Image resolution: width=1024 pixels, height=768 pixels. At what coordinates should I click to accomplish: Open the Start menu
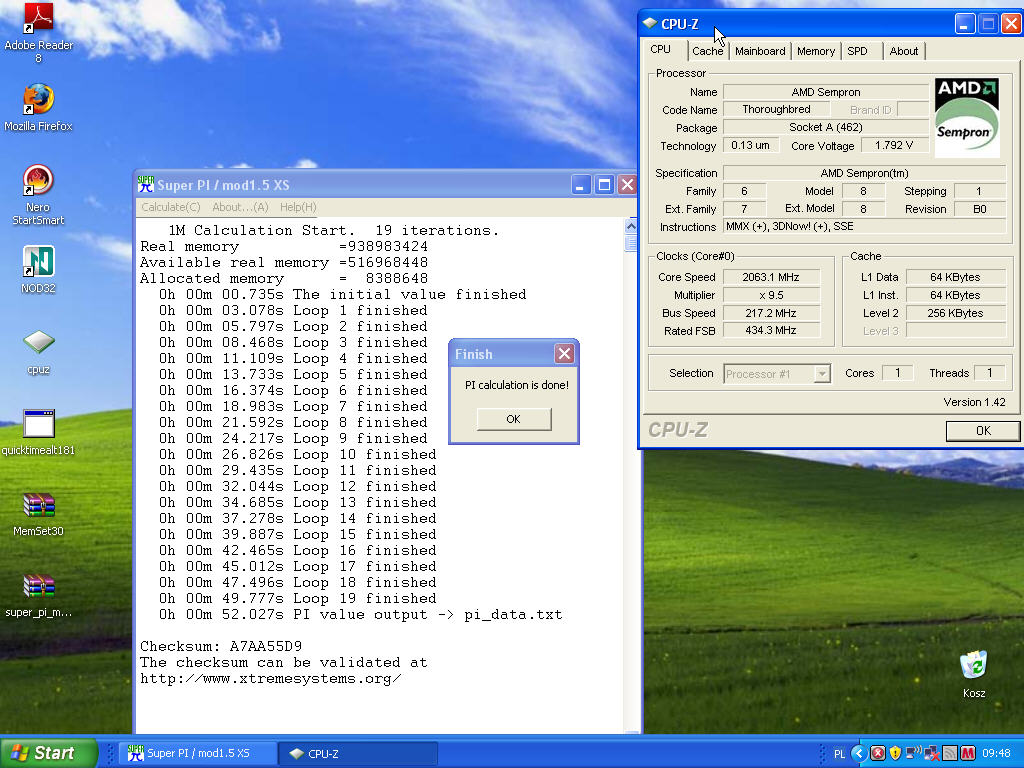(47, 753)
